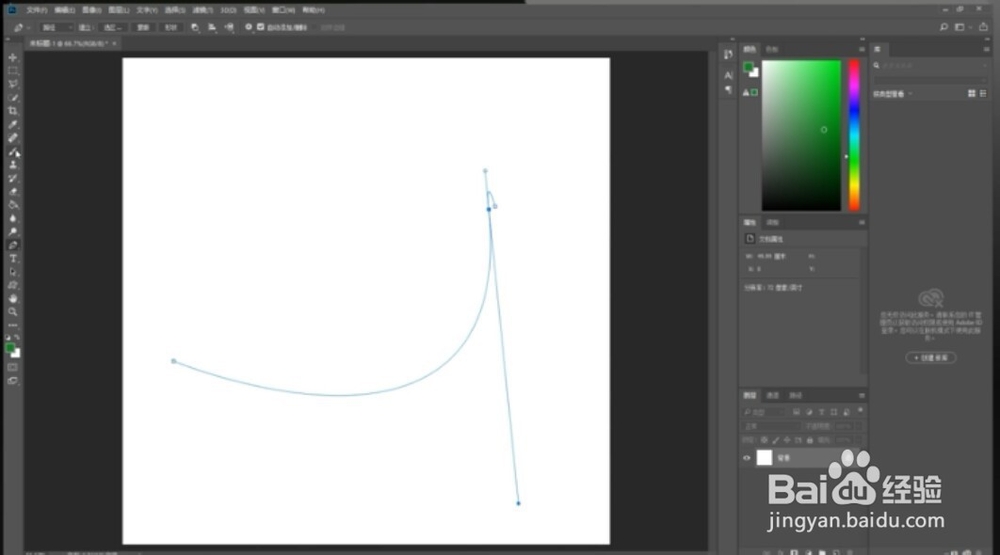The width and height of the screenshot is (1000, 555).
Task: Click the share icon at top right
Action: (983, 27)
